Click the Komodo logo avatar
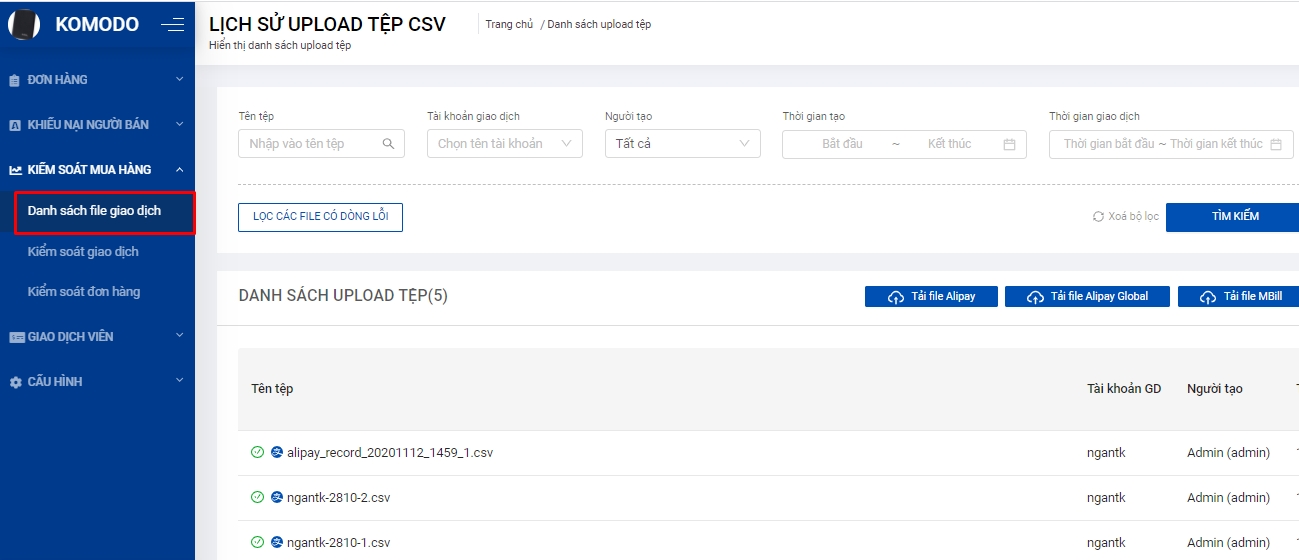Viewport: 1299px width, 560px height. [24, 25]
